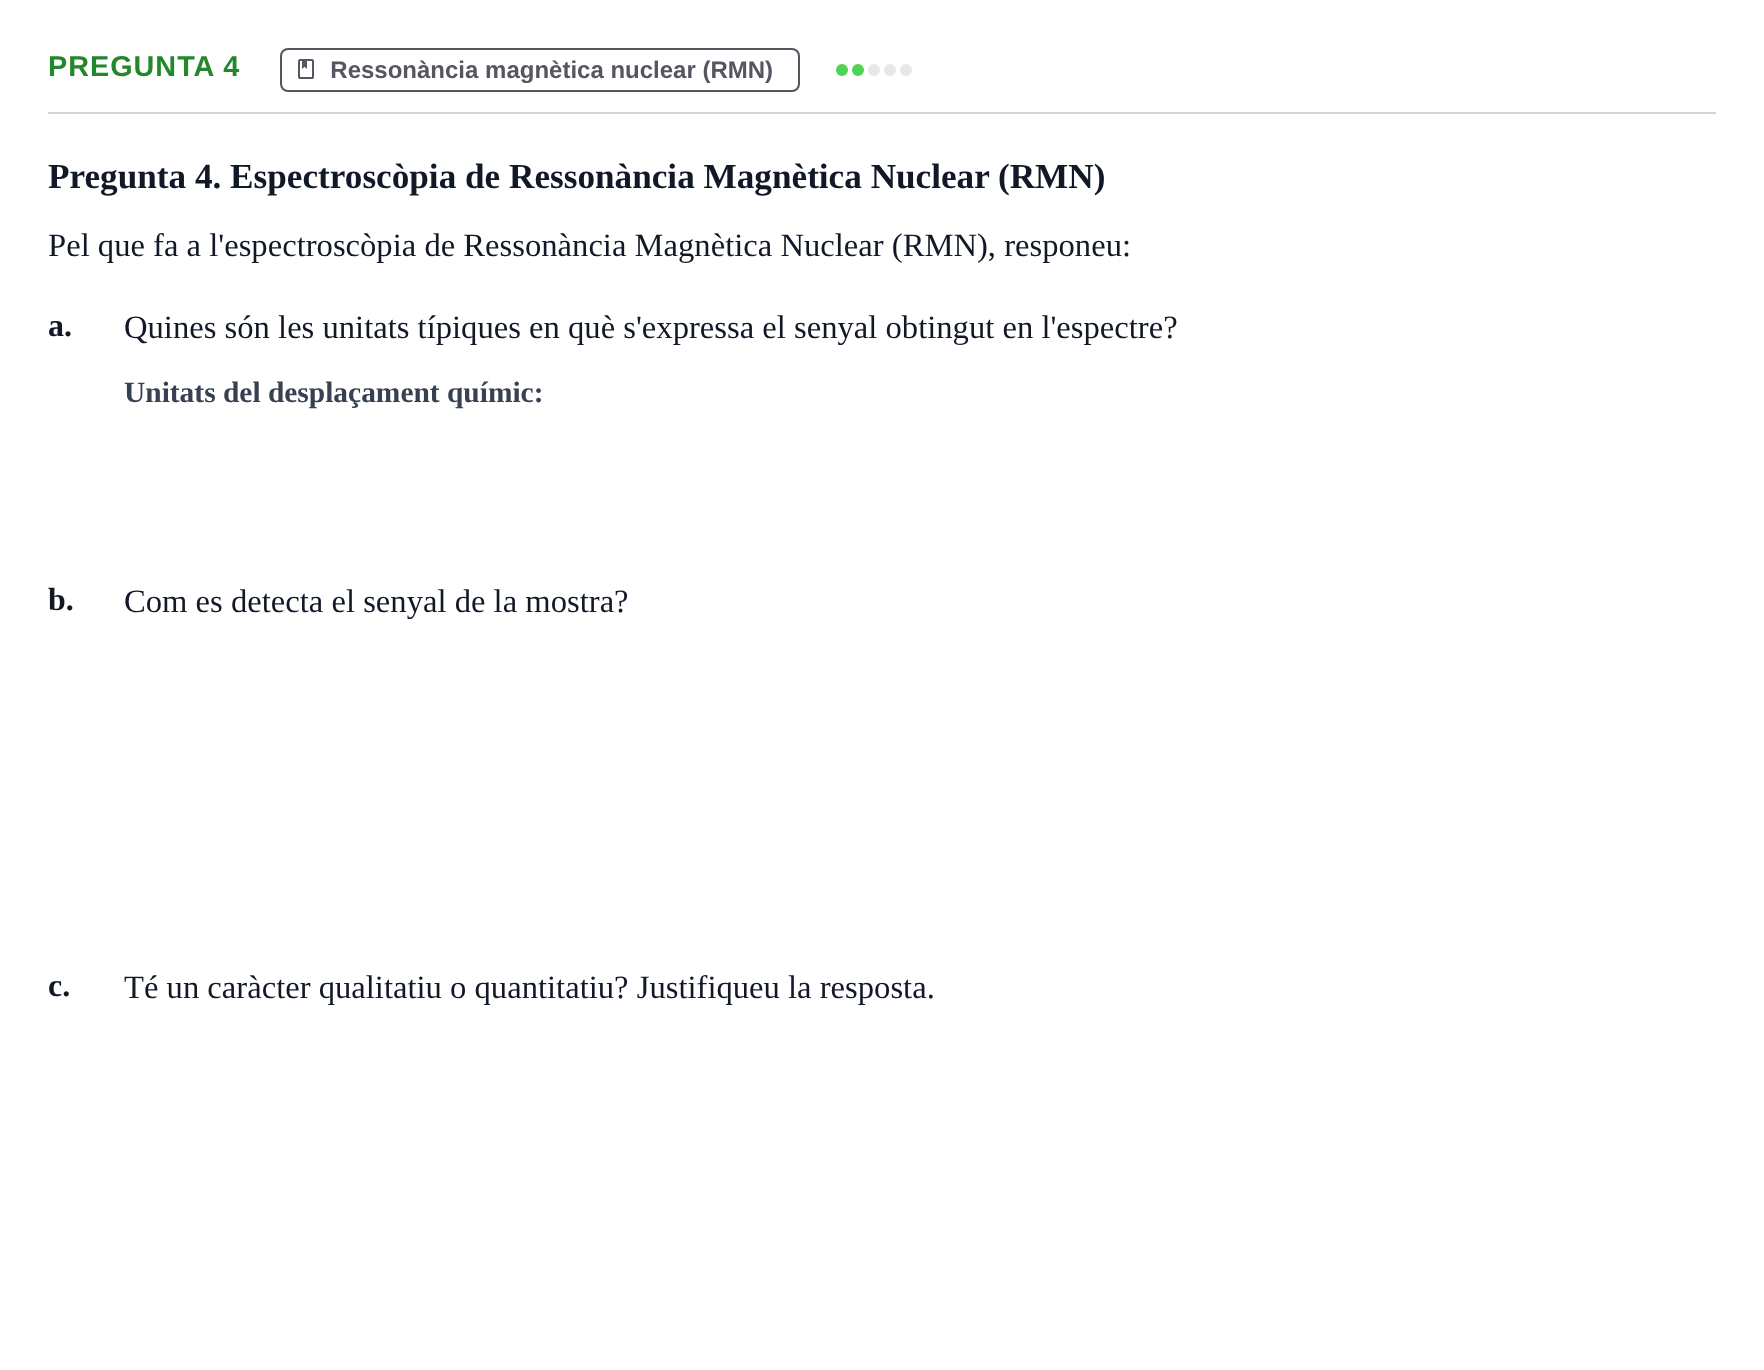Click the bold 'a.' item marker
This screenshot has height=1370, width=1764.
(x=60, y=326)
